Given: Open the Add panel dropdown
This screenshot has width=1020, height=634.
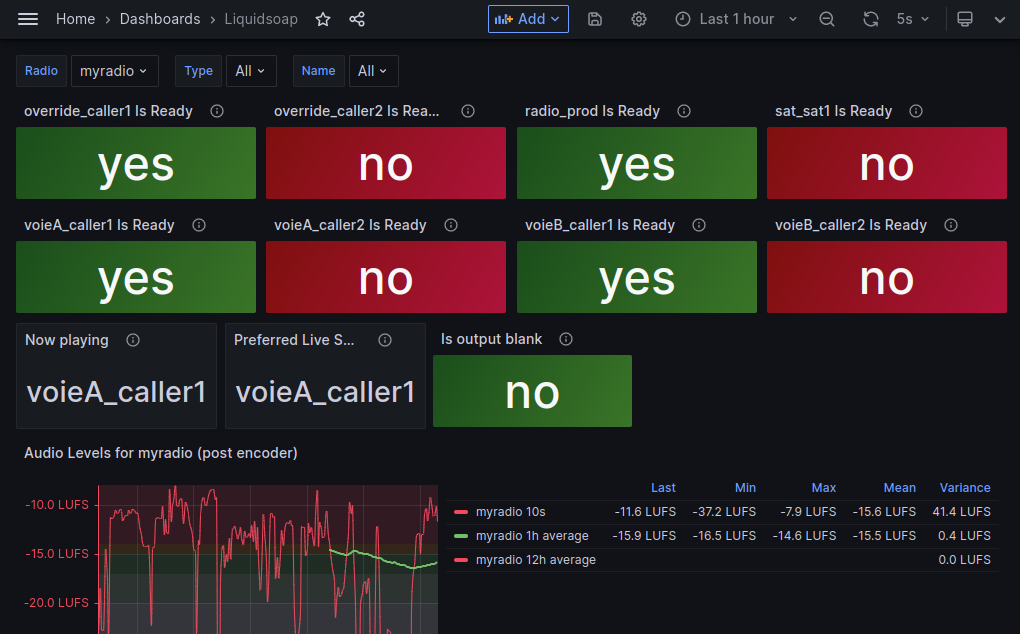Looking at the screenshot, I should point(528,20).
